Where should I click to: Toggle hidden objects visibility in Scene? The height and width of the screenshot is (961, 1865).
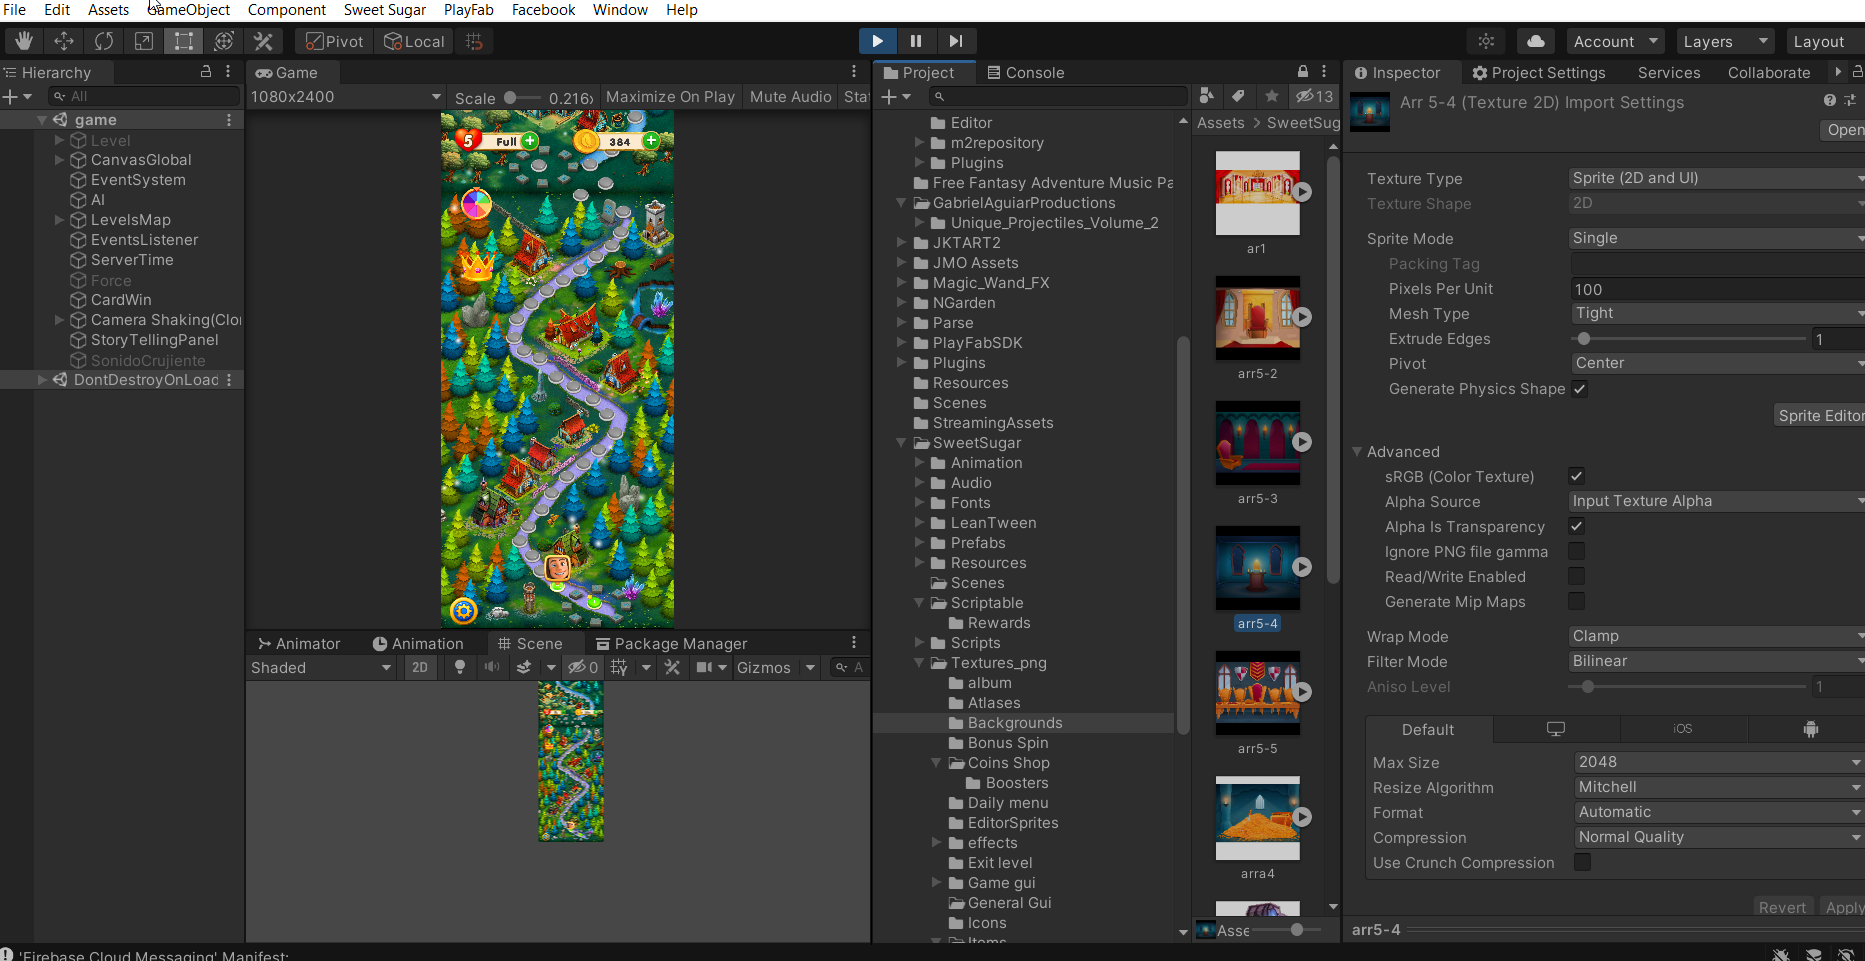pyautogui.click(x=583, y=667)
